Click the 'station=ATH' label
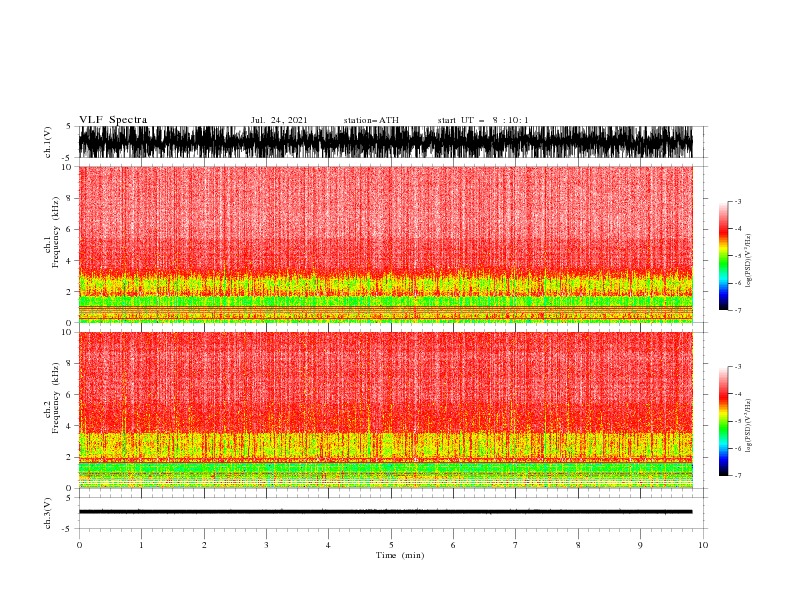The height and width of the screenshot is (612, 792). click(x=371, y=120)
